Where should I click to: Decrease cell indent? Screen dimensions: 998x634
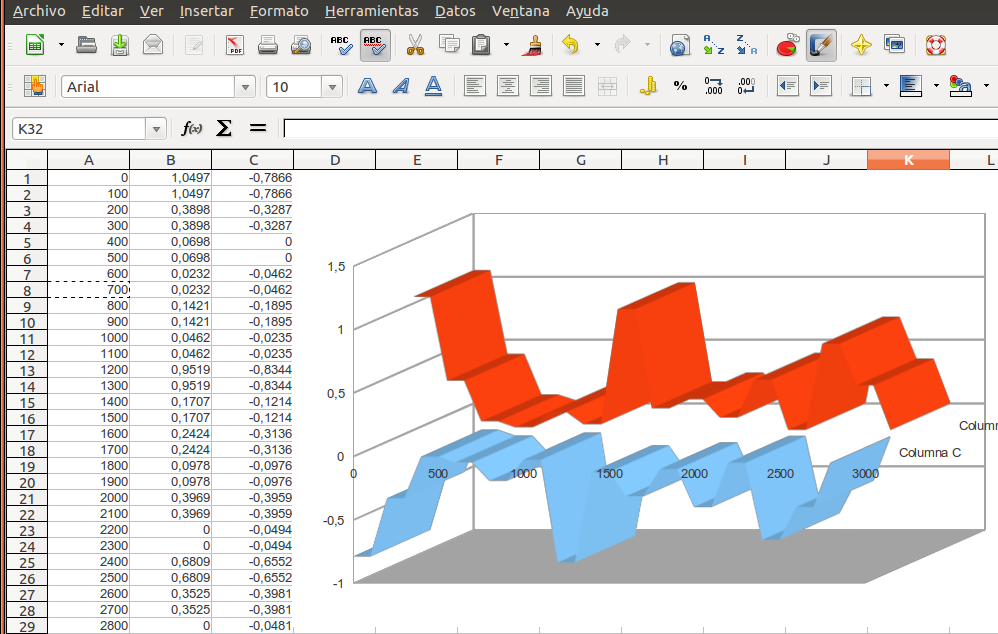pos(788,86)
